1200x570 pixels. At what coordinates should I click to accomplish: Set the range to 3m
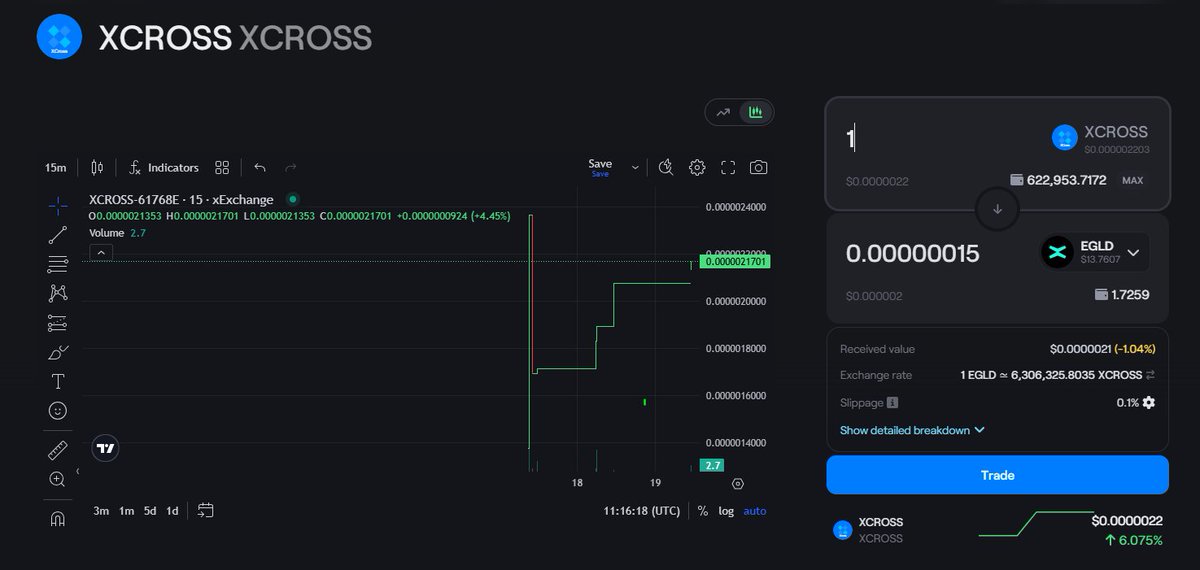point(101,511)
